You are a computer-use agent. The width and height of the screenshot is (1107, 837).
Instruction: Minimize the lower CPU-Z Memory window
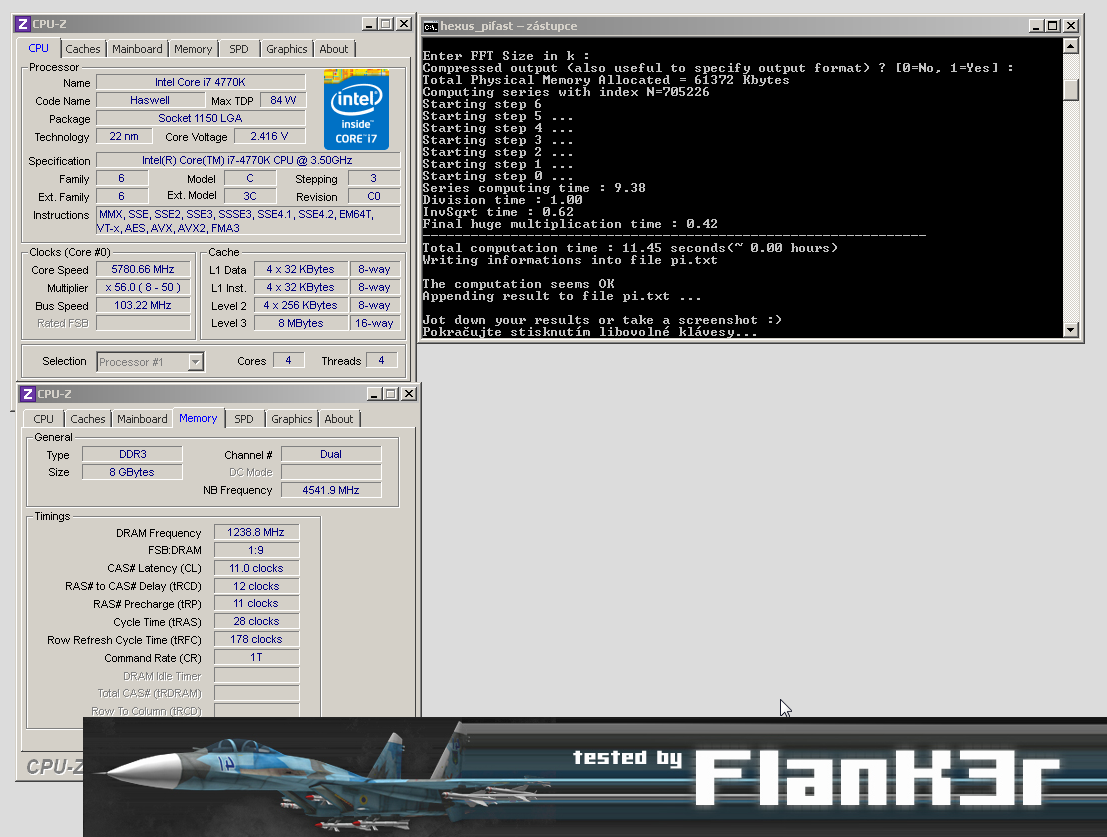374,394
